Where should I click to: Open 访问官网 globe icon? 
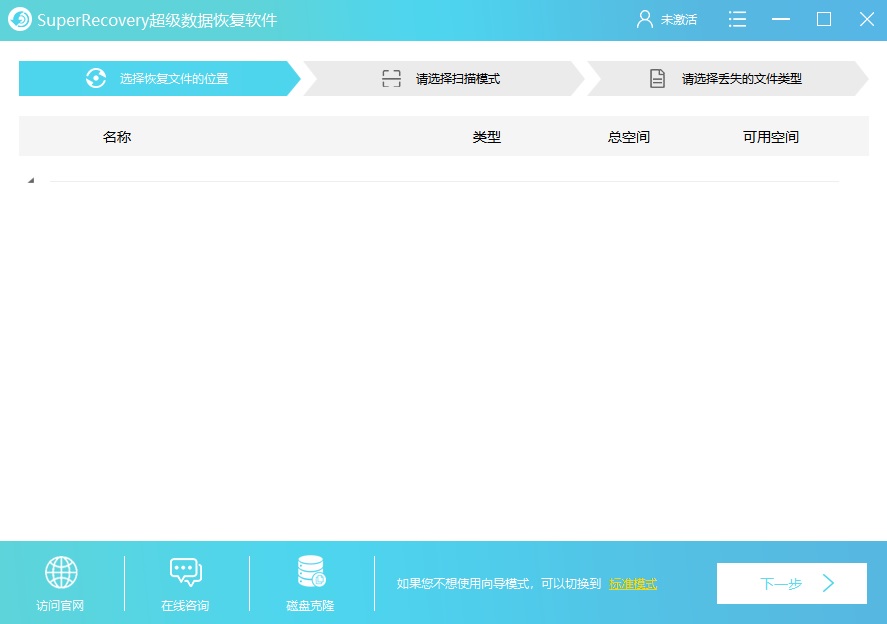click(61, 572)
